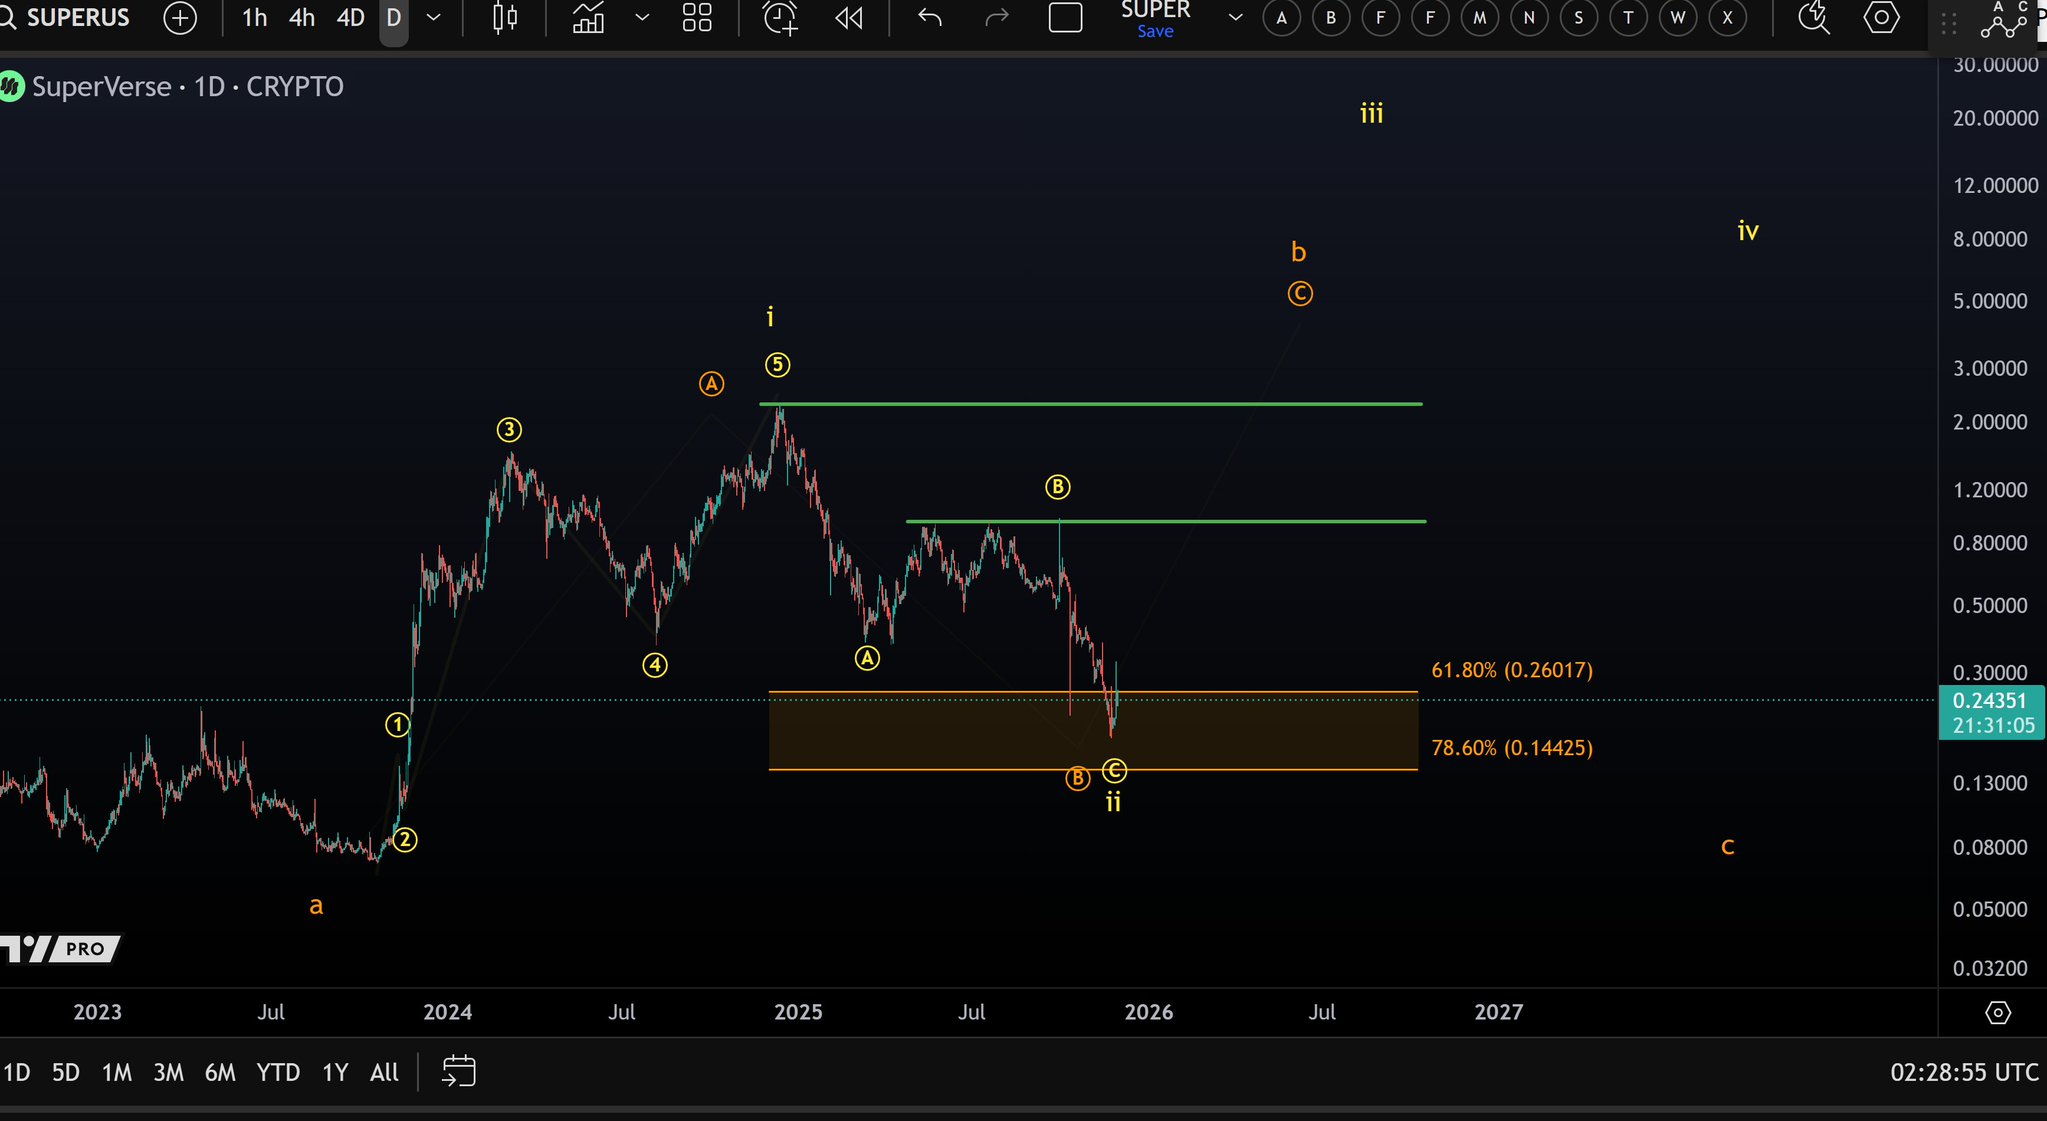
Task: Switch to the 4h timeframe
Action: pyautogui.click(x=302, y=18)
